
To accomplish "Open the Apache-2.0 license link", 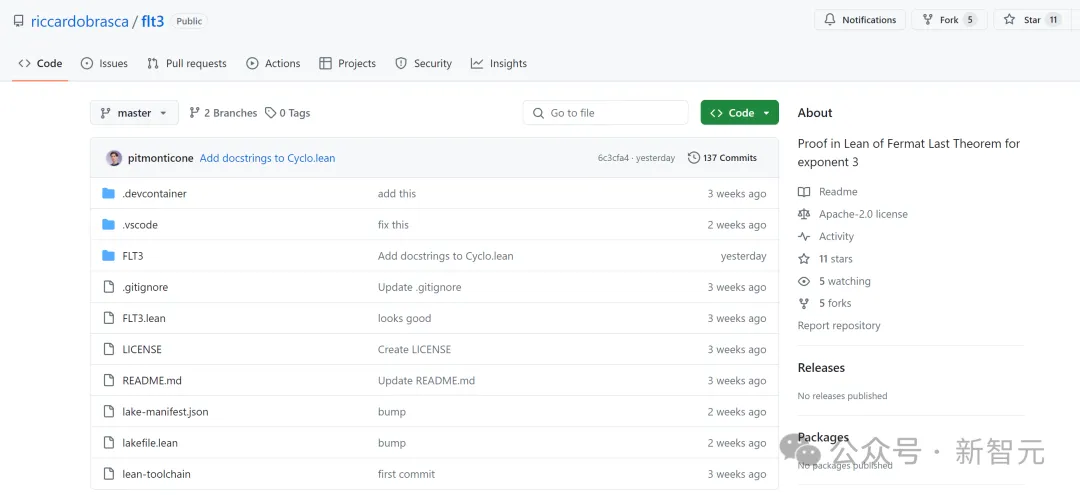I will pos(863,214).
